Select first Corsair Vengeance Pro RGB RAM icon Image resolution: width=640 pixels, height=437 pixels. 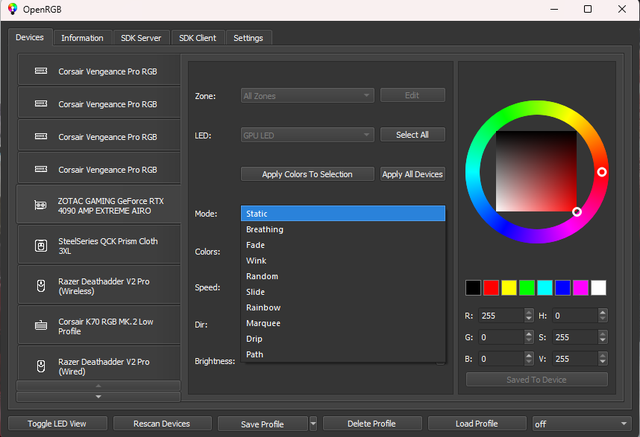coord(41,71)
